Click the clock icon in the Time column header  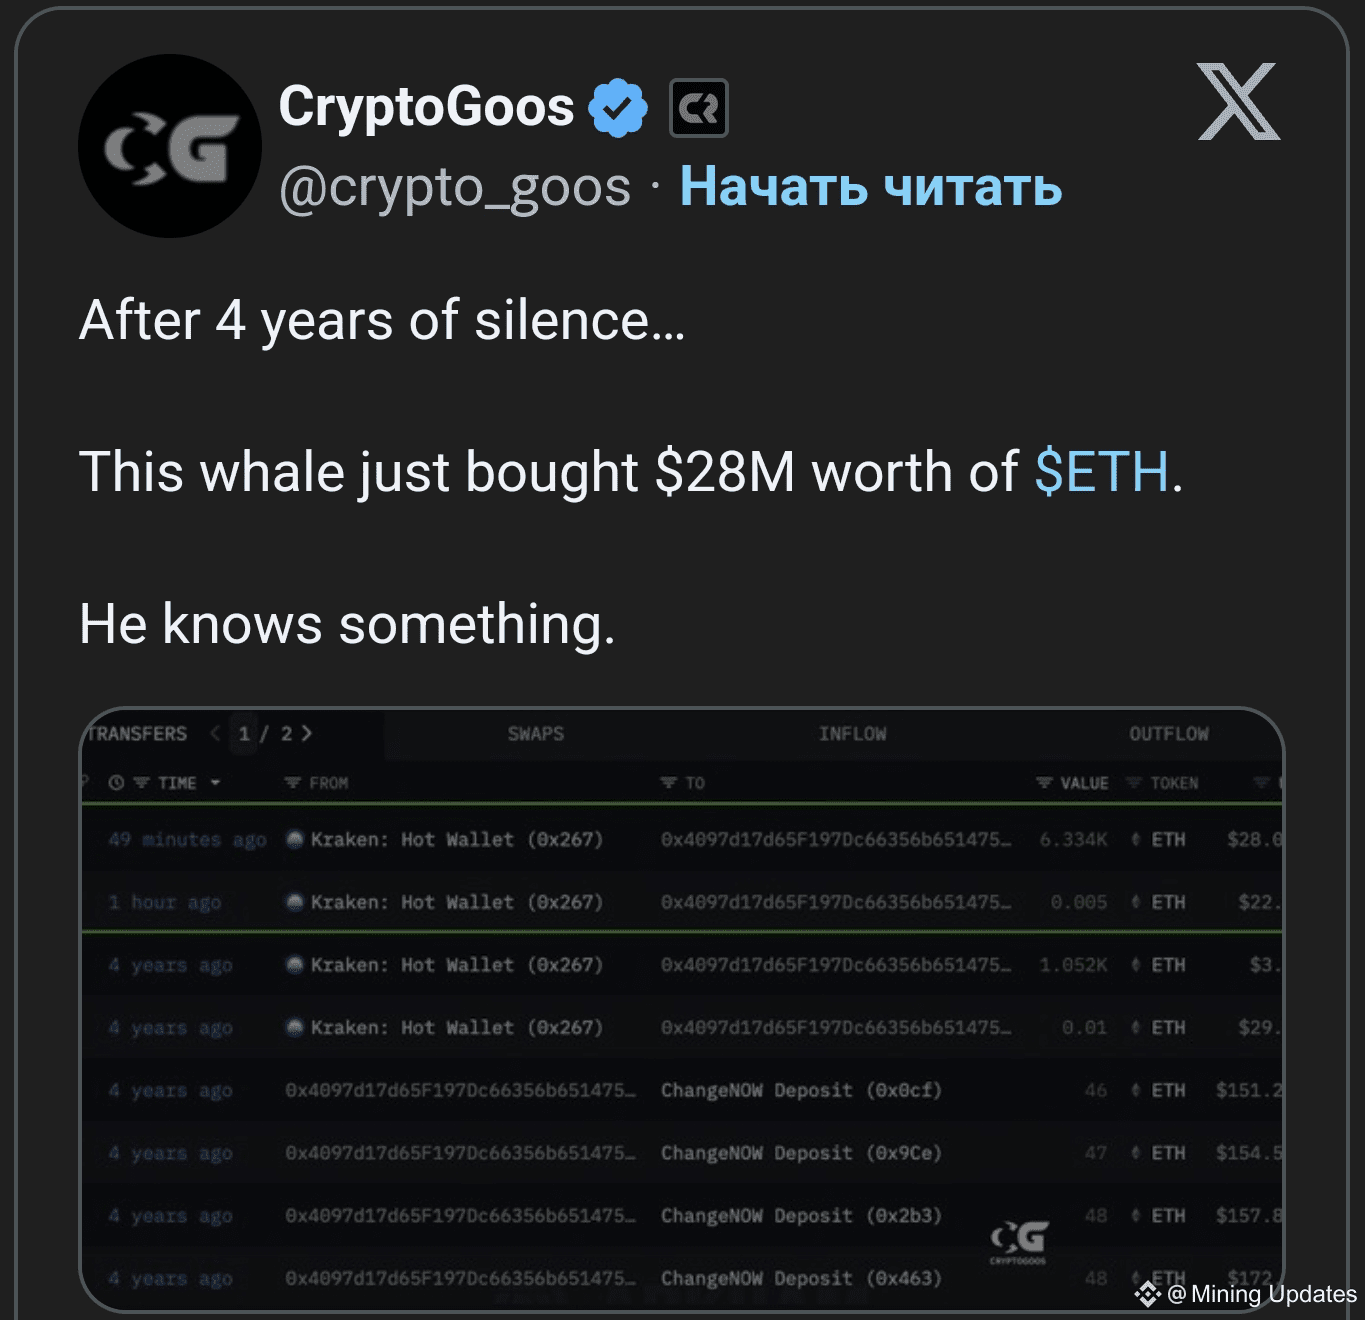pos(116,783)
